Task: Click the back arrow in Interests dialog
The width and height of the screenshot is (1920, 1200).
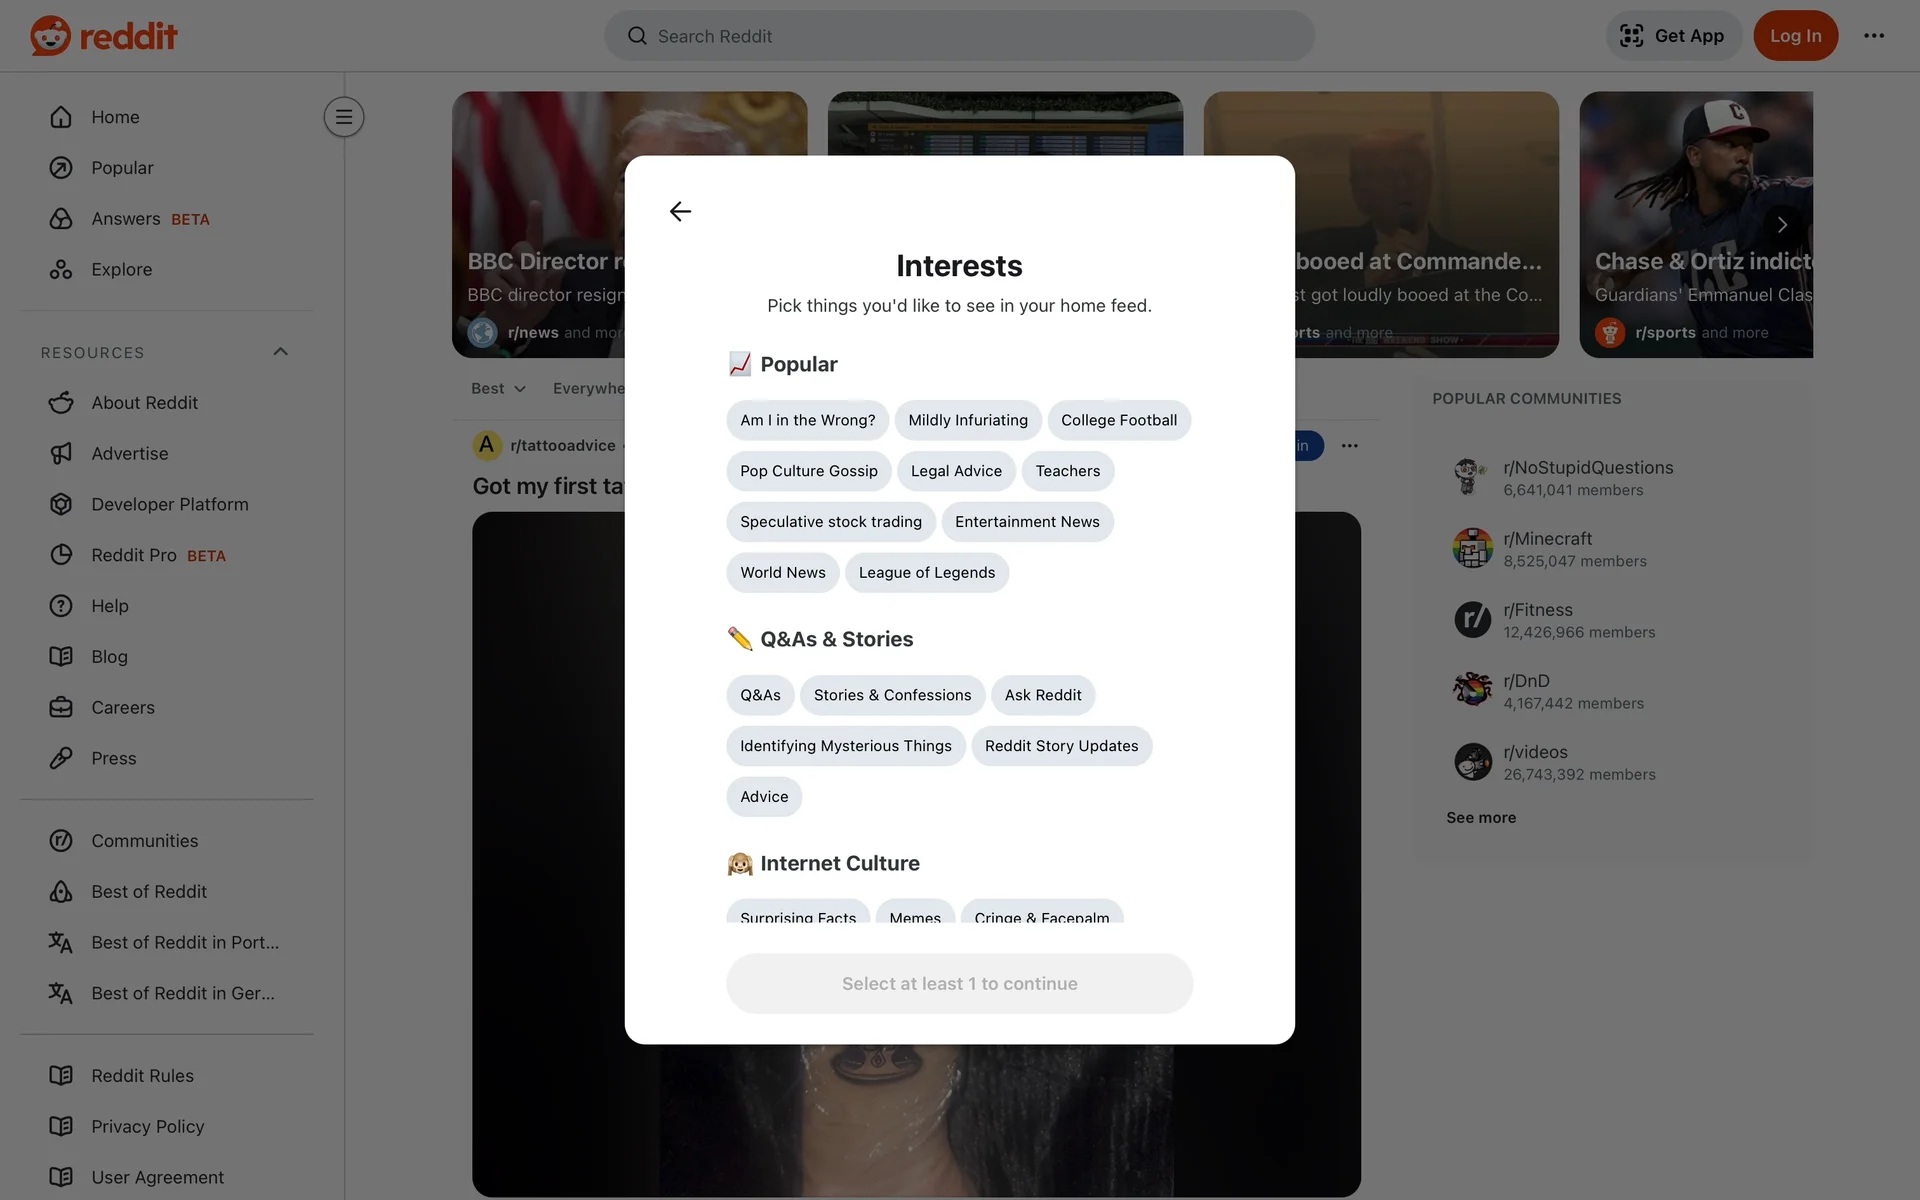Action: pos(680,211)
